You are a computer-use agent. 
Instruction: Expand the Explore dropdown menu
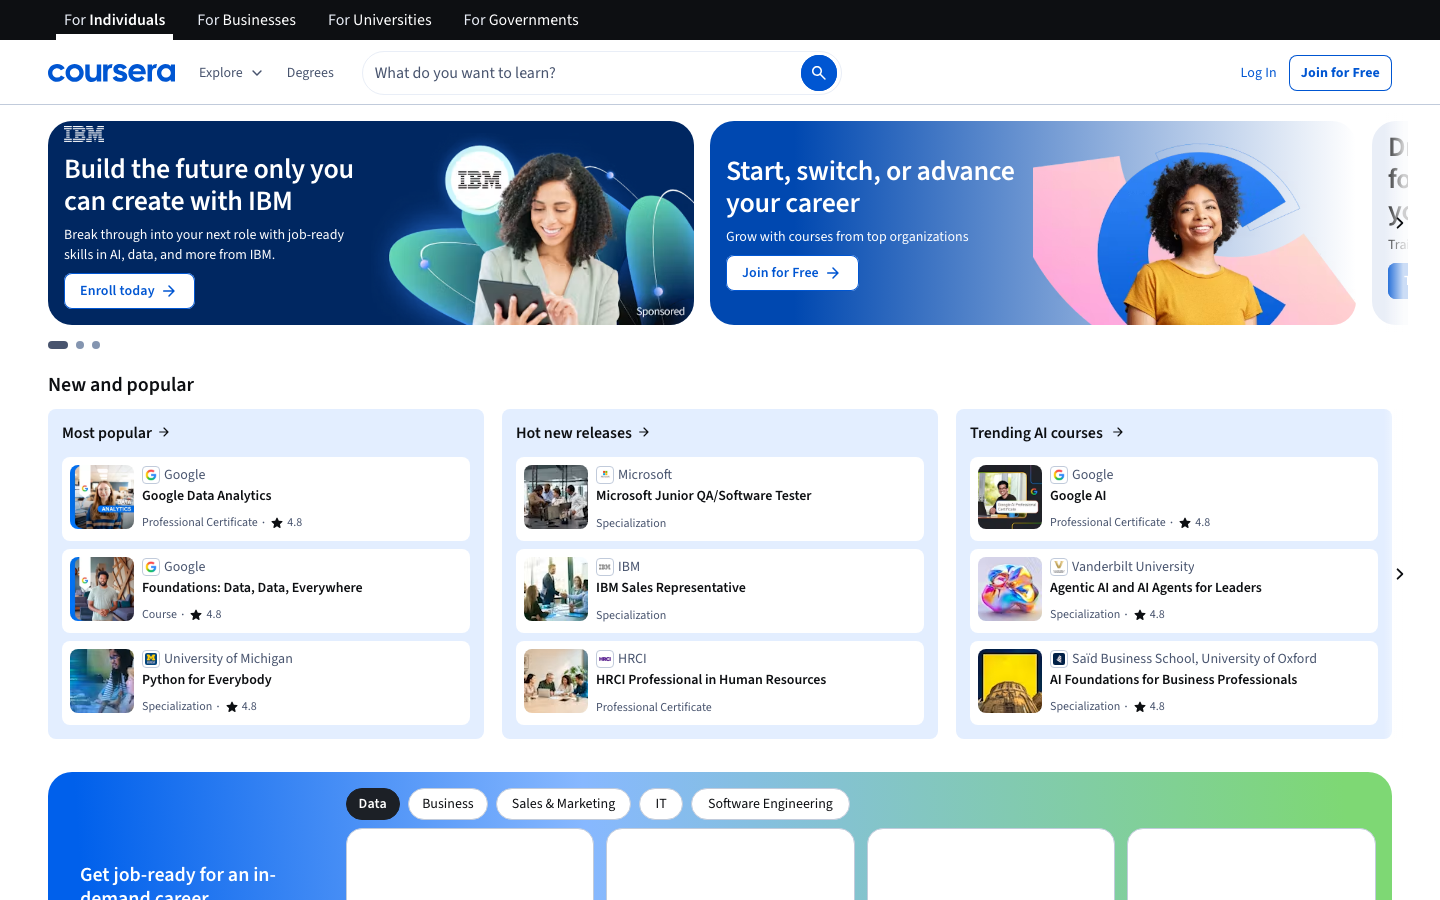pyautogui.click(x=230, y=73)
